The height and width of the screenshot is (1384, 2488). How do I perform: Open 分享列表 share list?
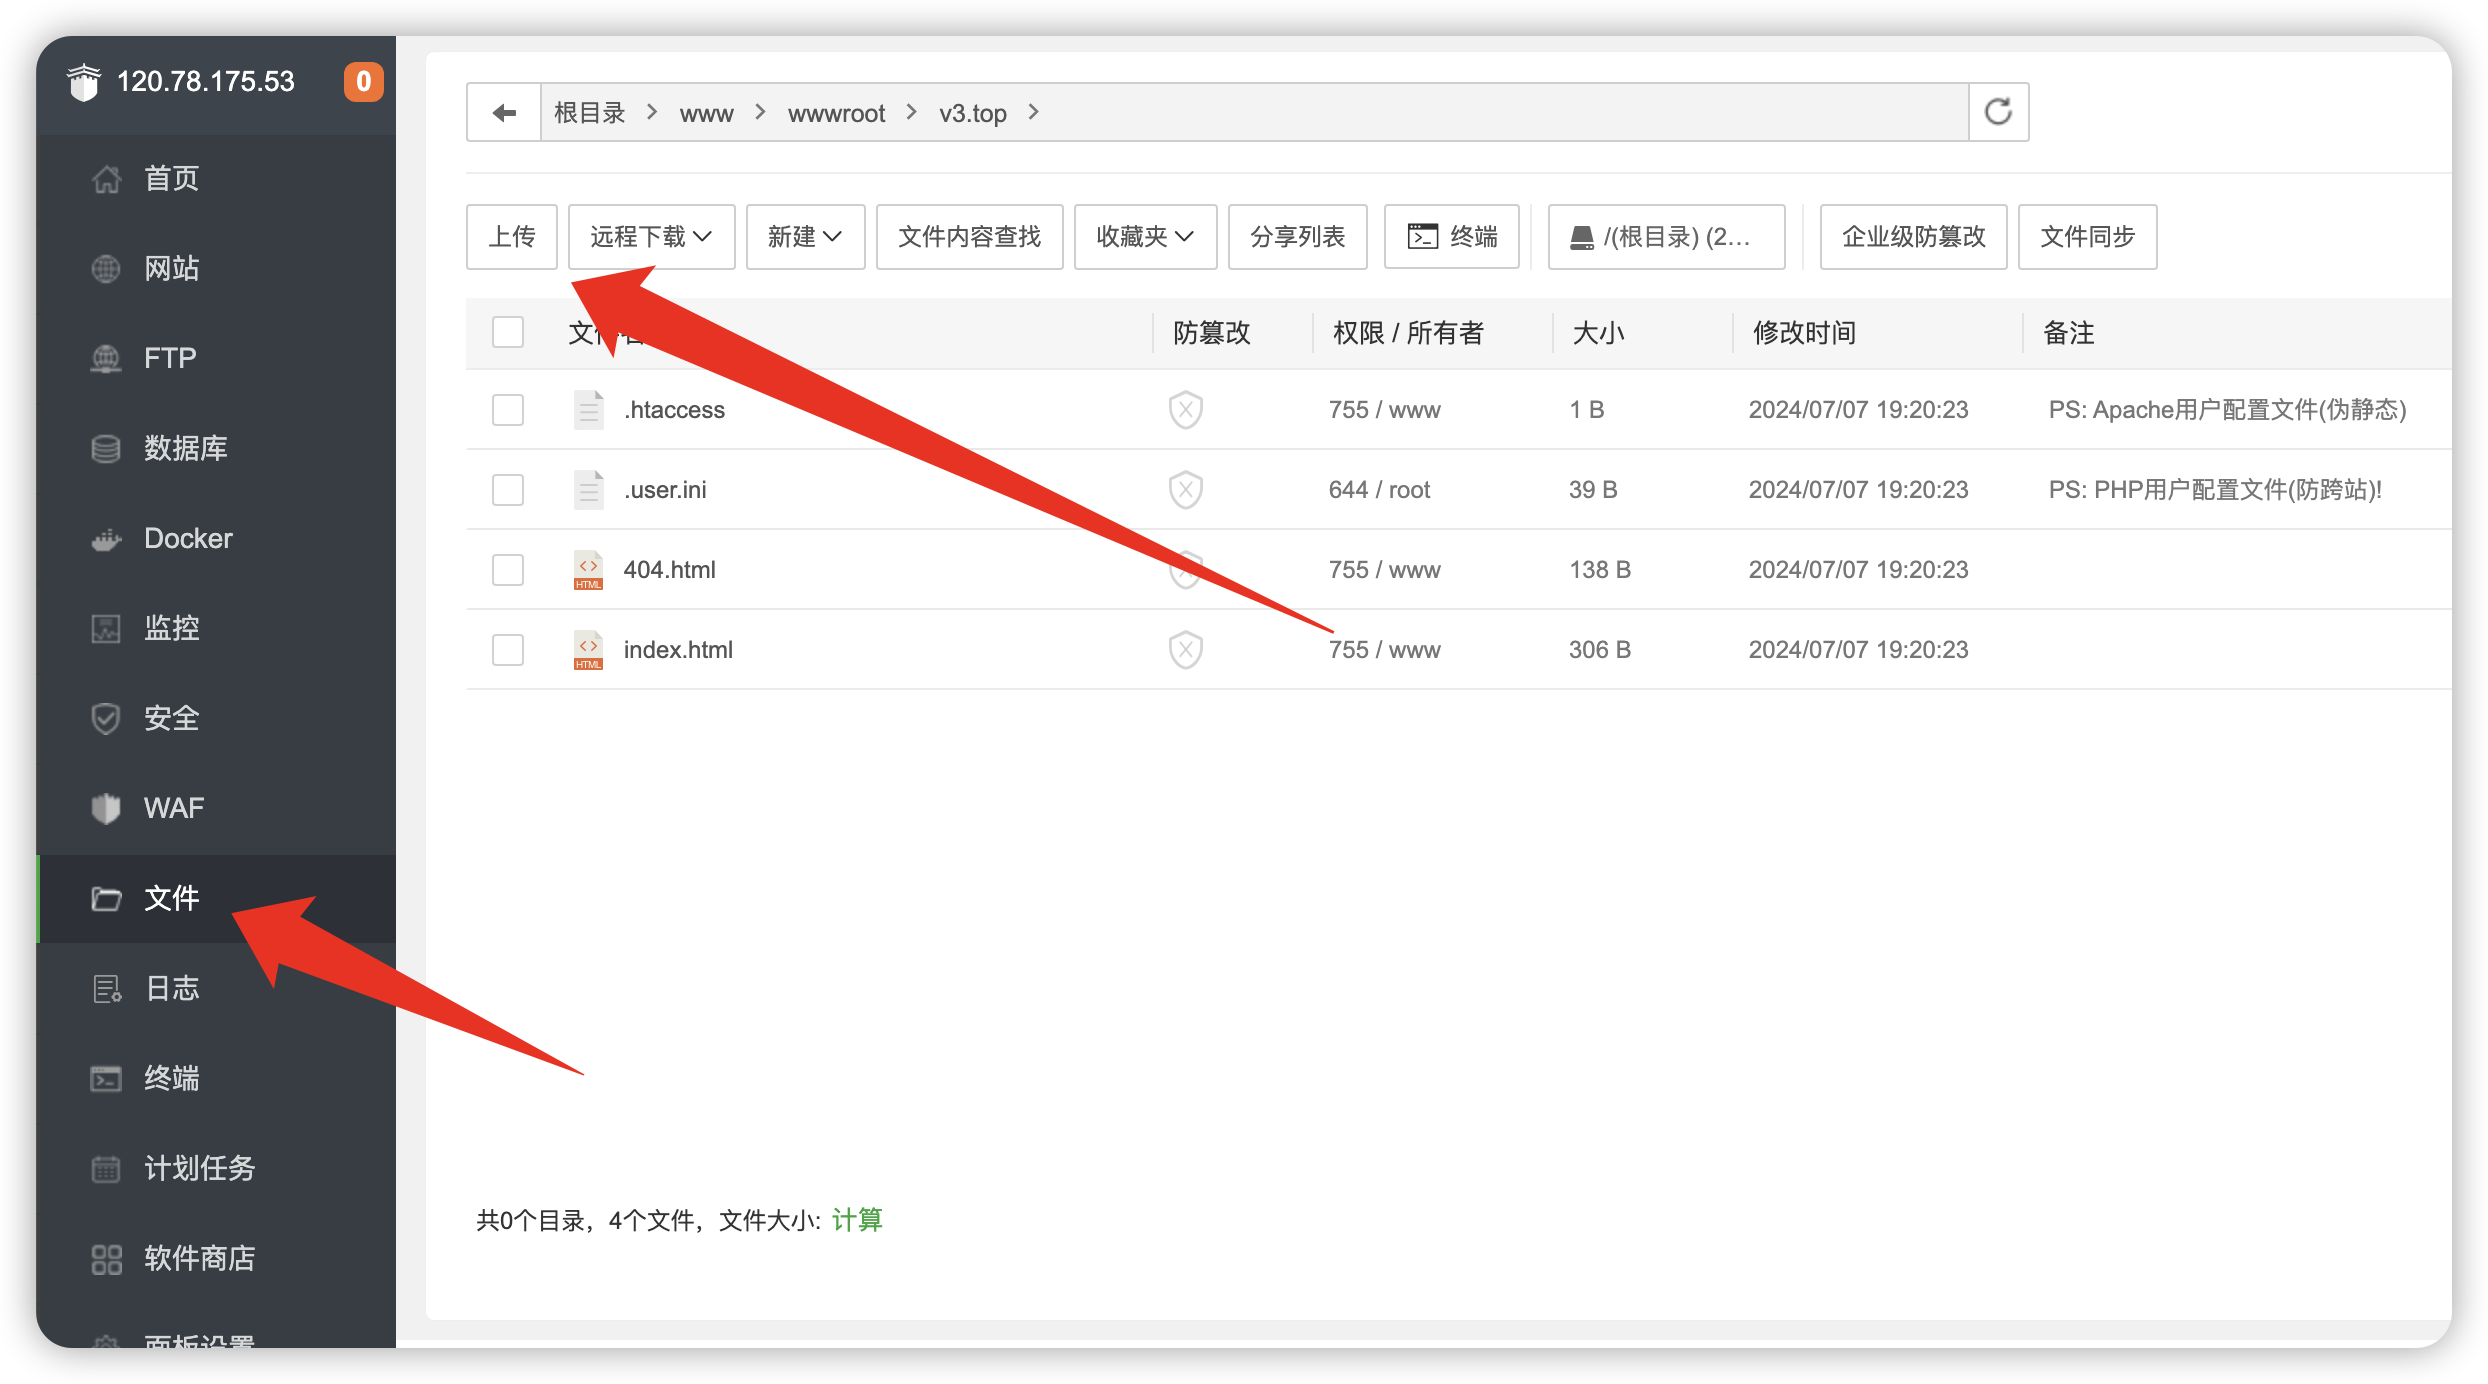1297,237
